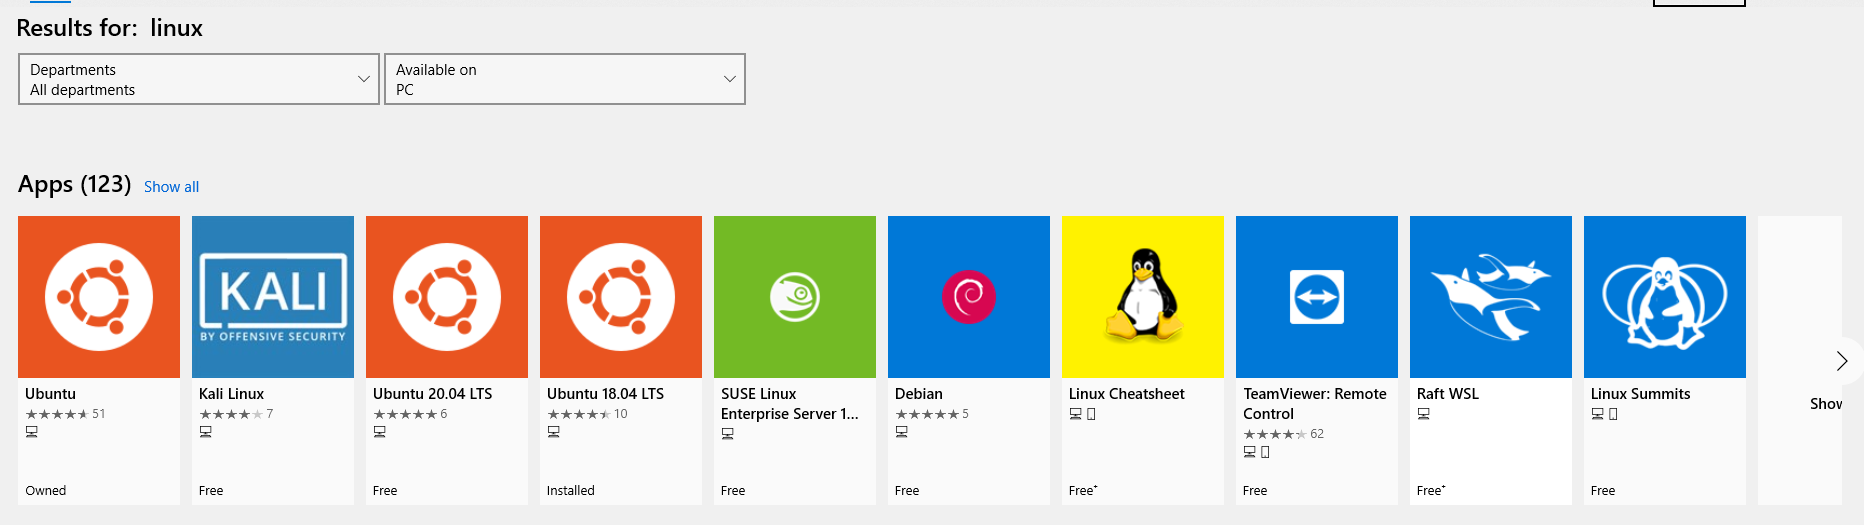This screenshot has width=1864, height=525.
Task: Click PC device icon under Debian rating
Action: click(902, 432)
